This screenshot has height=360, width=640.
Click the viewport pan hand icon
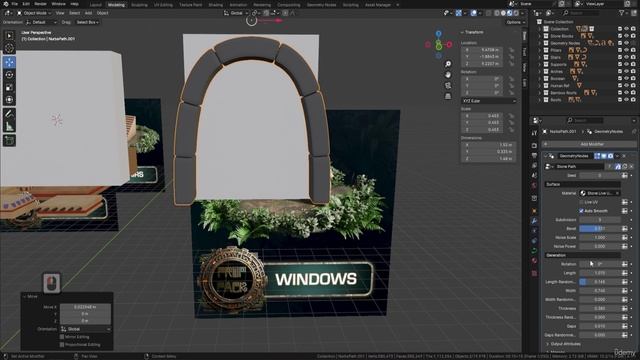point(448,75)
